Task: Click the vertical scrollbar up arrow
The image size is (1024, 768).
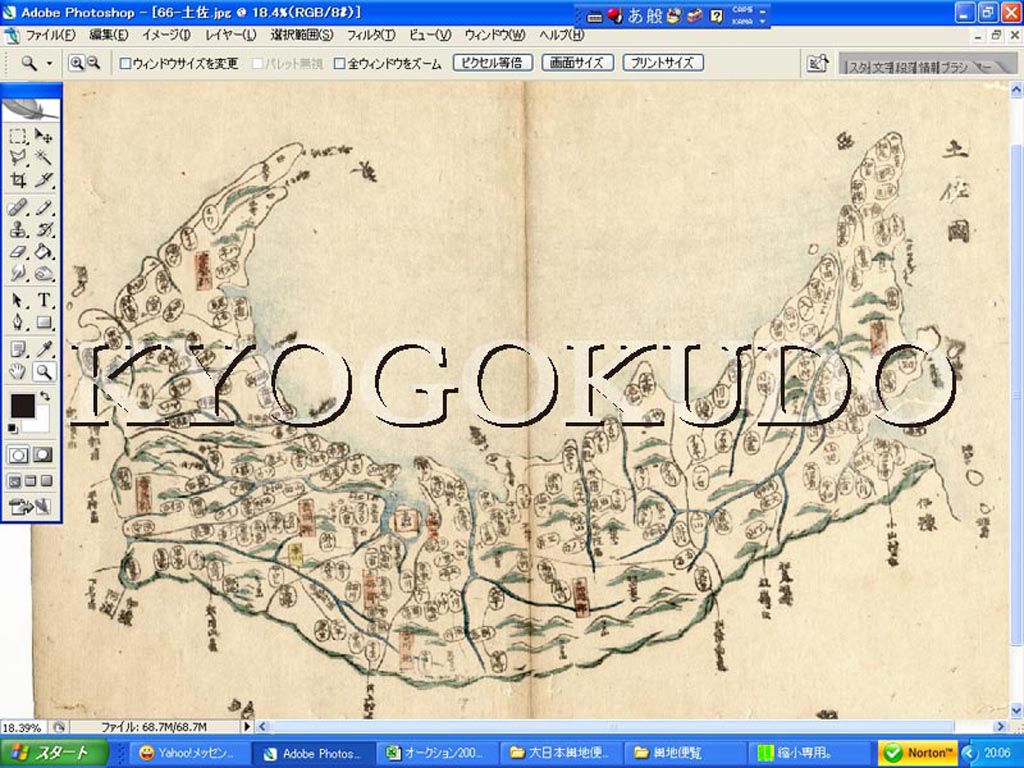Action: [1016, 89]
